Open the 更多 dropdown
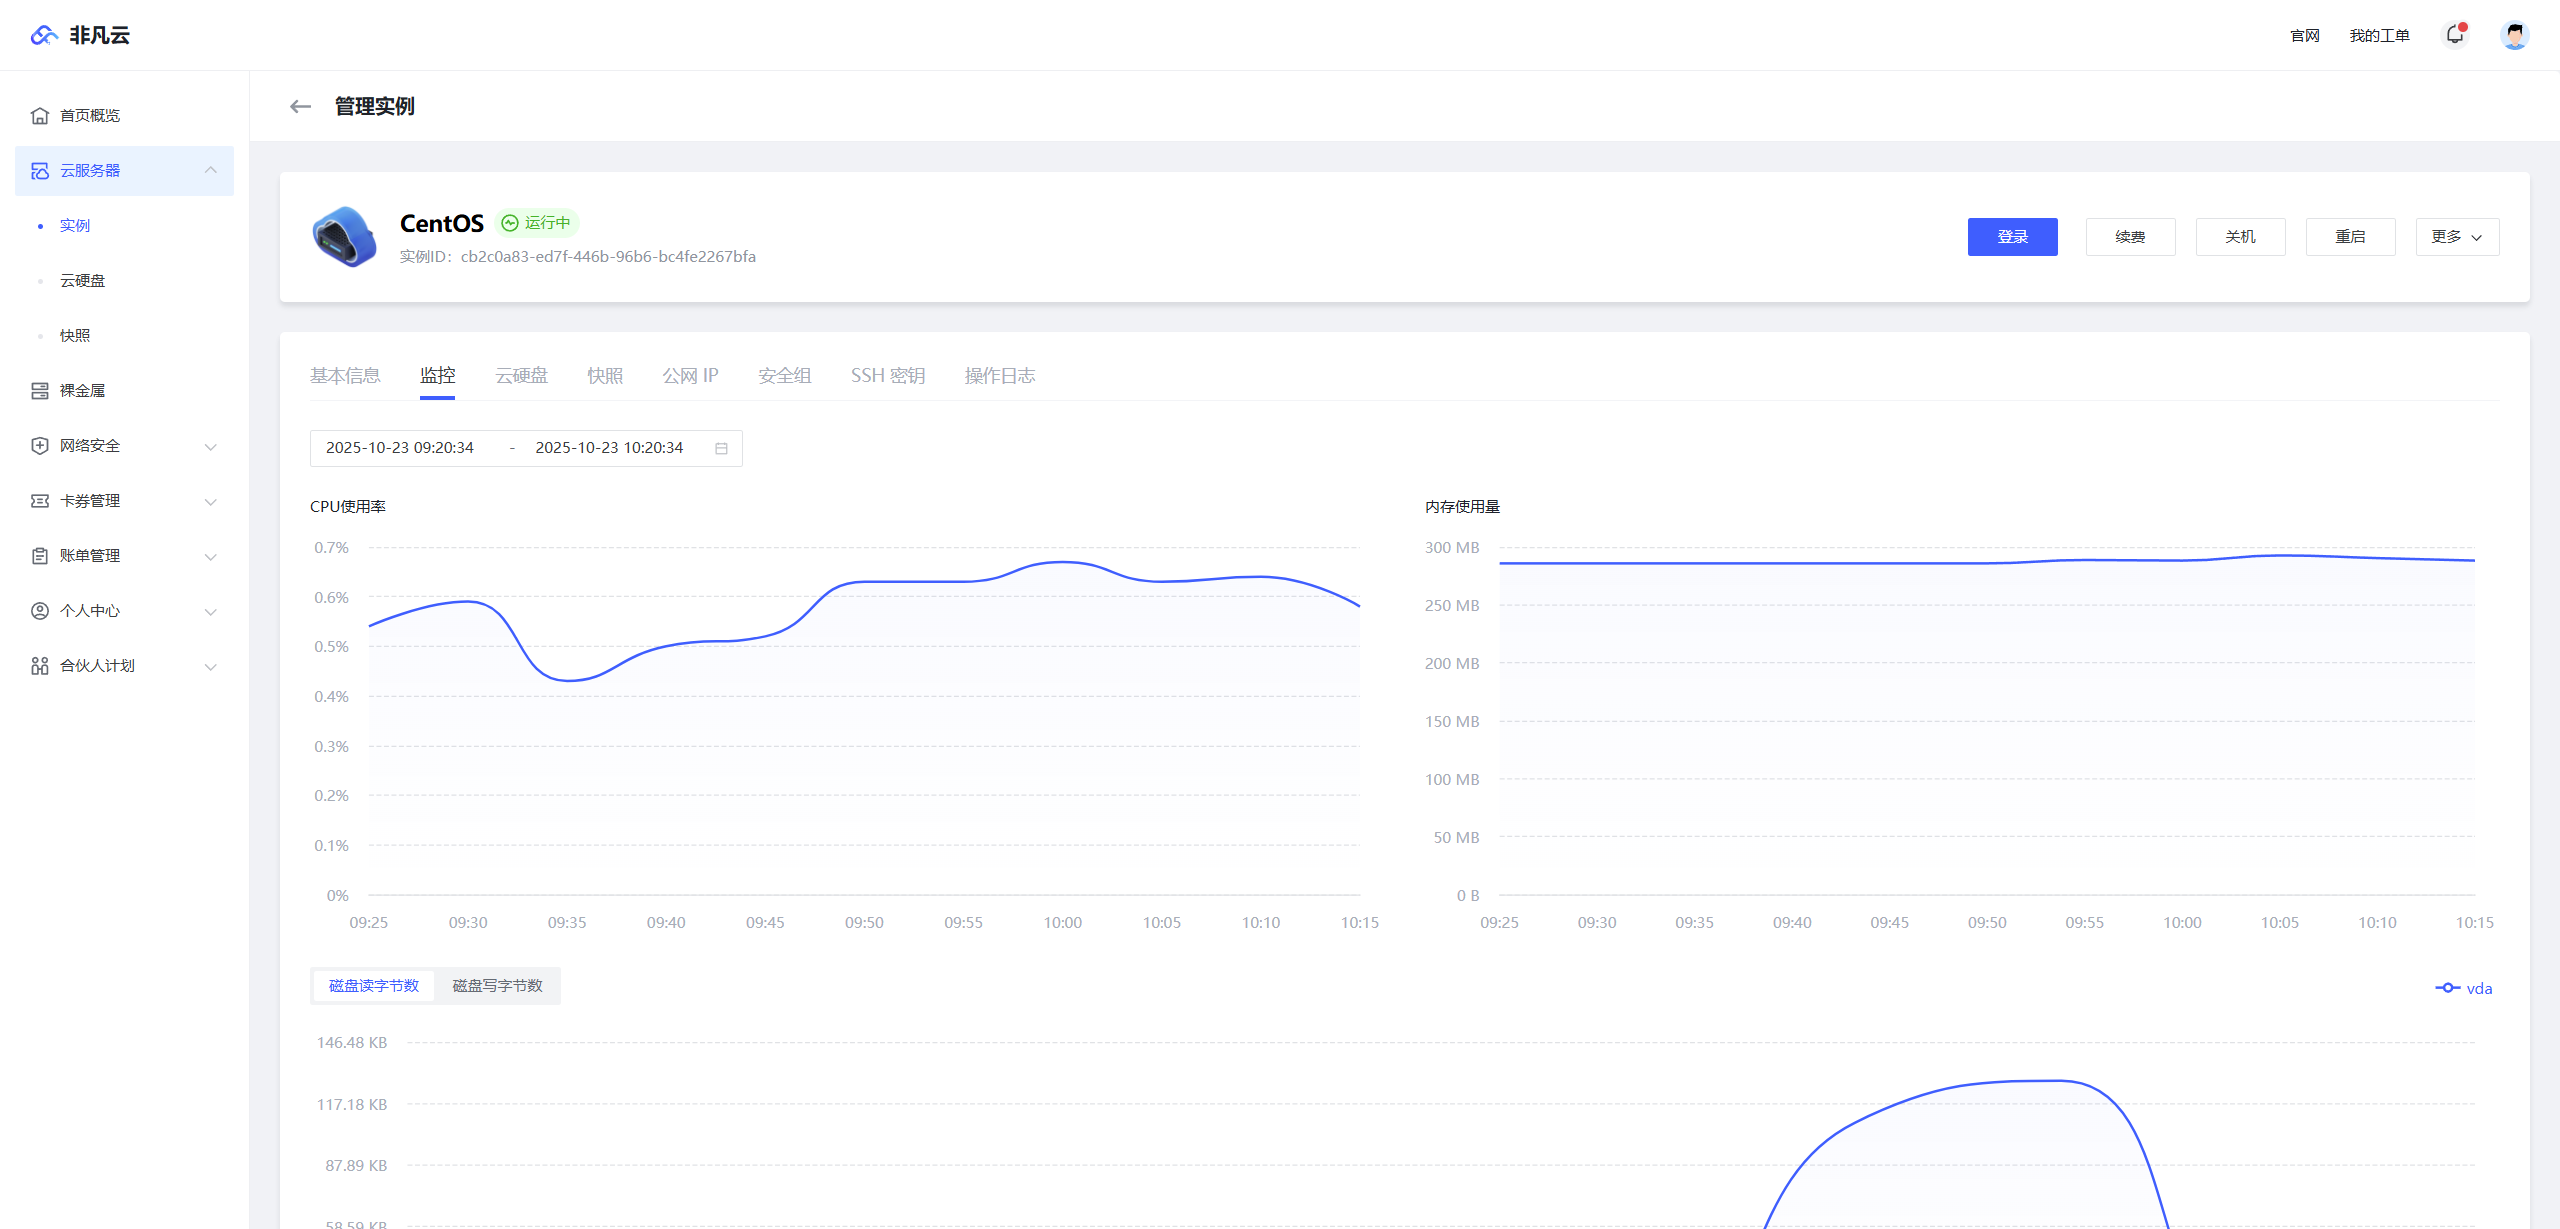 2457,237
